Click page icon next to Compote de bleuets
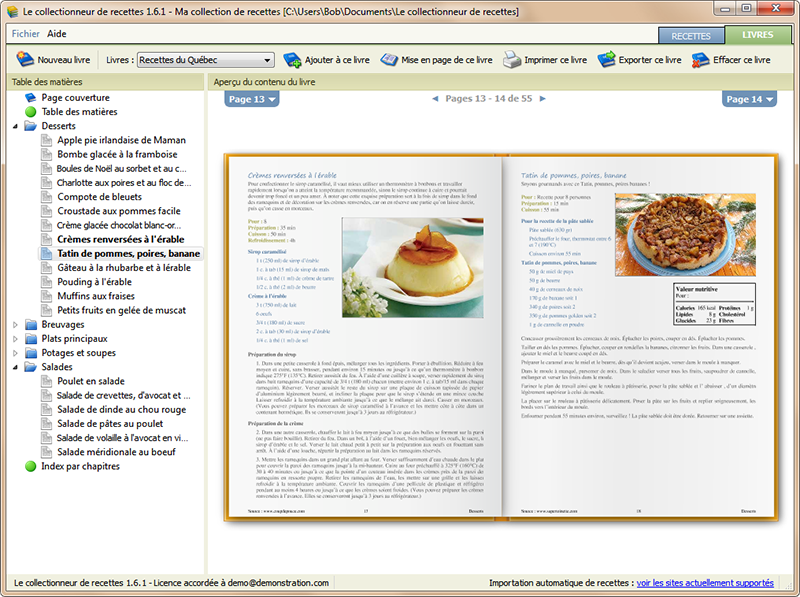This screenshot has height=597, width=800. tap(46, 197)
